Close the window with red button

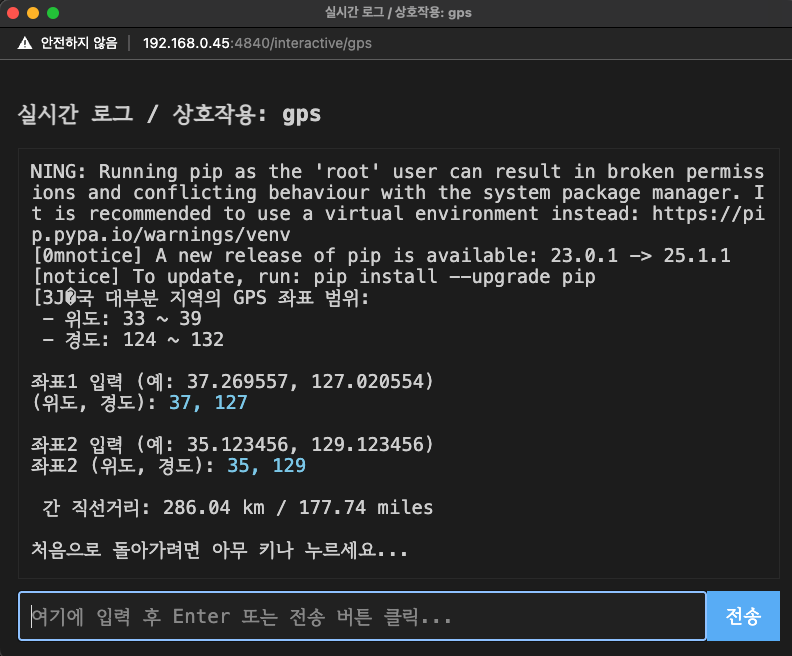[x=13, y=13]
